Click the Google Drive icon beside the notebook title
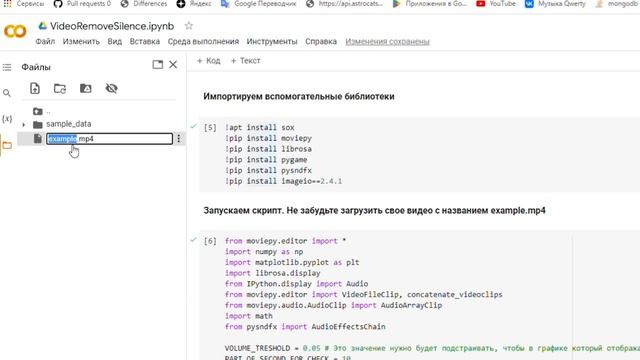The image size is (640, 360). [x=42, y=26]
